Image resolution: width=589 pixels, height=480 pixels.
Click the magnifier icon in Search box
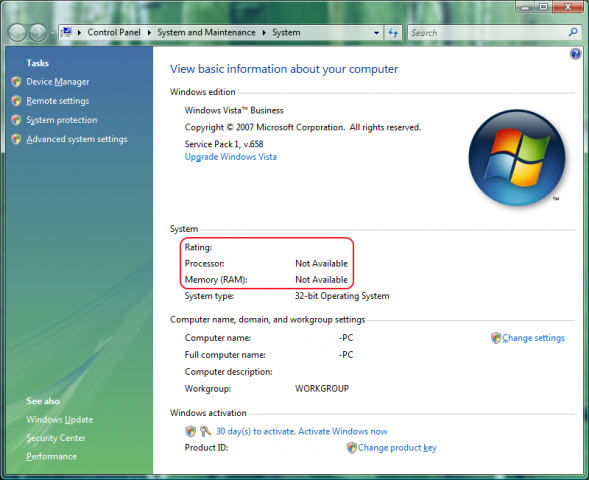[x=573, y=33]
